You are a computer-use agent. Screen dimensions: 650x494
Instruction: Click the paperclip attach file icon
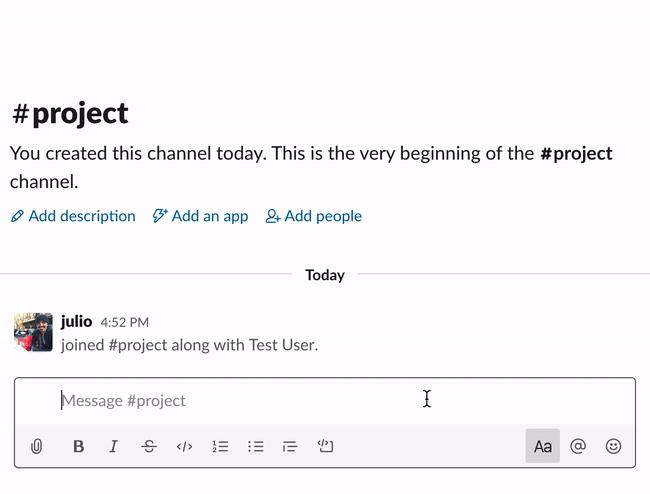click(x=36, y=447)
